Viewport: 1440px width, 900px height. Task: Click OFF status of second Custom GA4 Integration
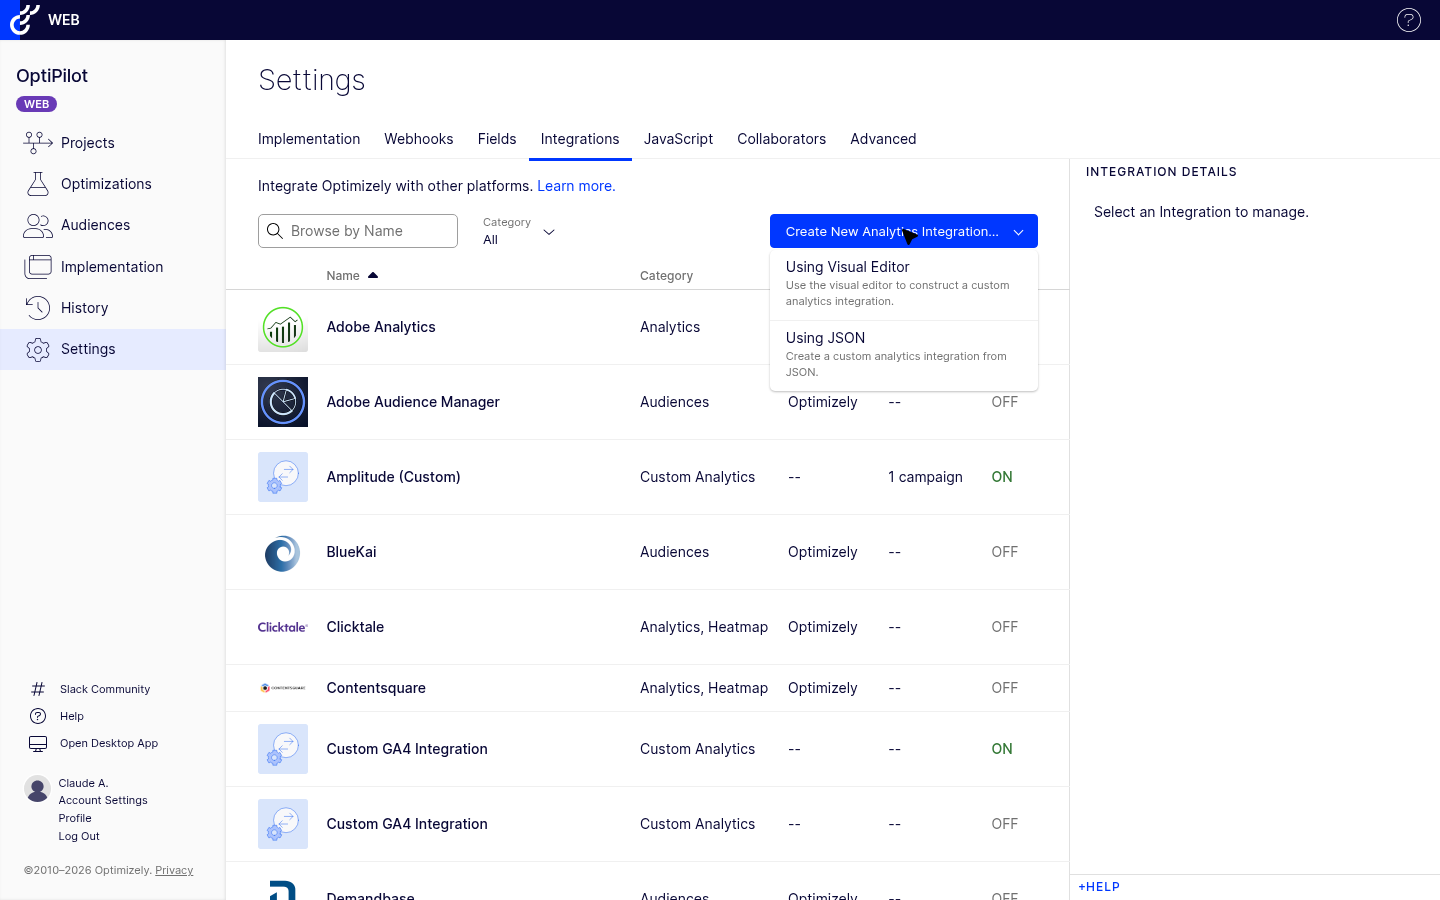pos(1004,824)
